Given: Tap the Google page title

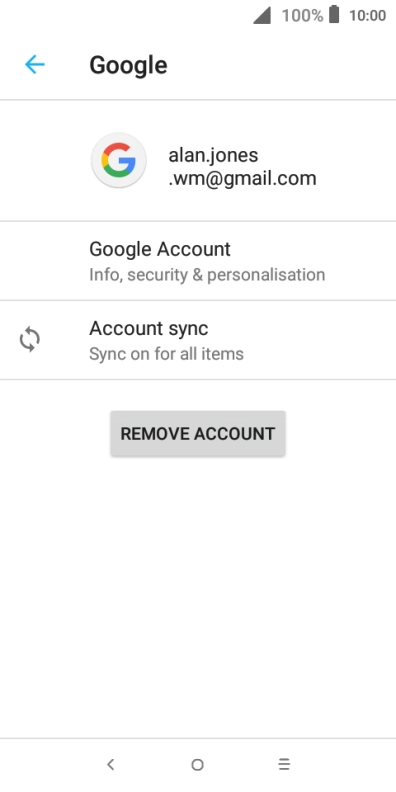Looking at the screenshot, I should click(x=128, y=66).
